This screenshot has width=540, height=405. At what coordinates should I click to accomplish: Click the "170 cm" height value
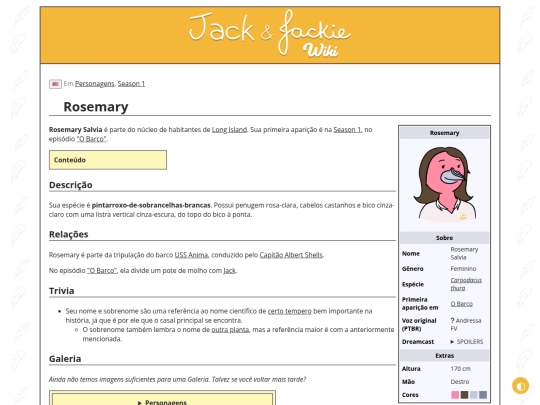click(x=460, y=369)
